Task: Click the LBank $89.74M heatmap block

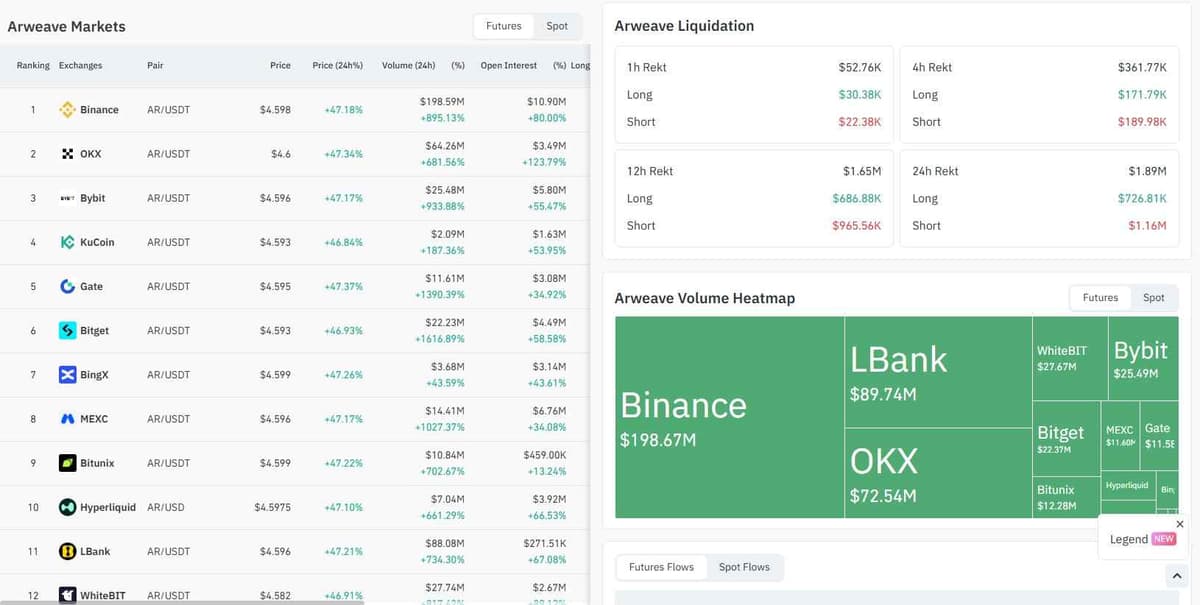Action: point(938,373)
